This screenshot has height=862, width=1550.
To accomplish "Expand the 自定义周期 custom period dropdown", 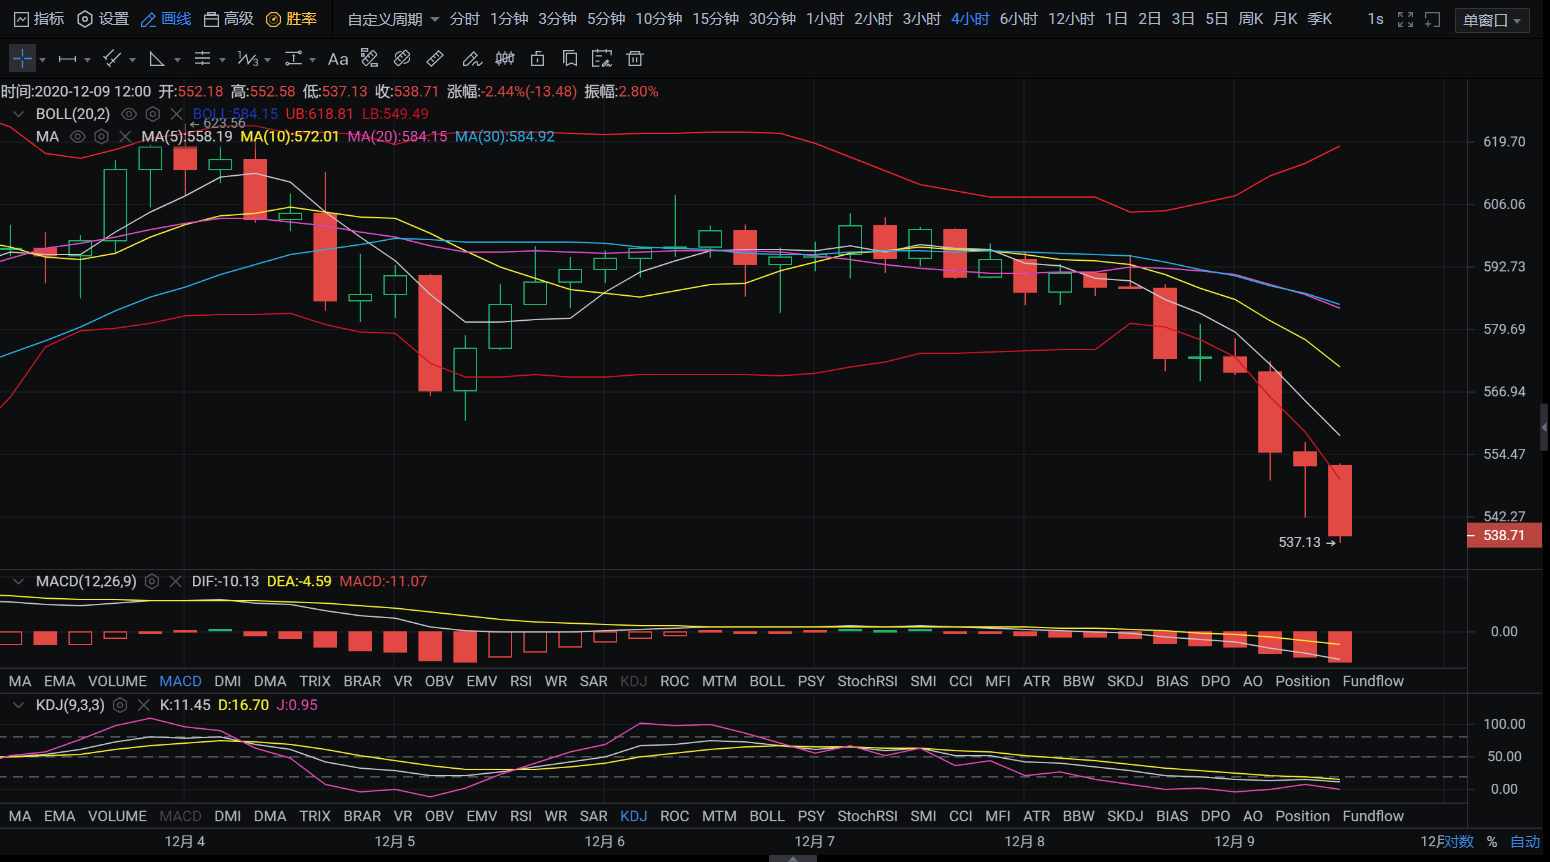I will pyautogui.click(x=393, y=19).
